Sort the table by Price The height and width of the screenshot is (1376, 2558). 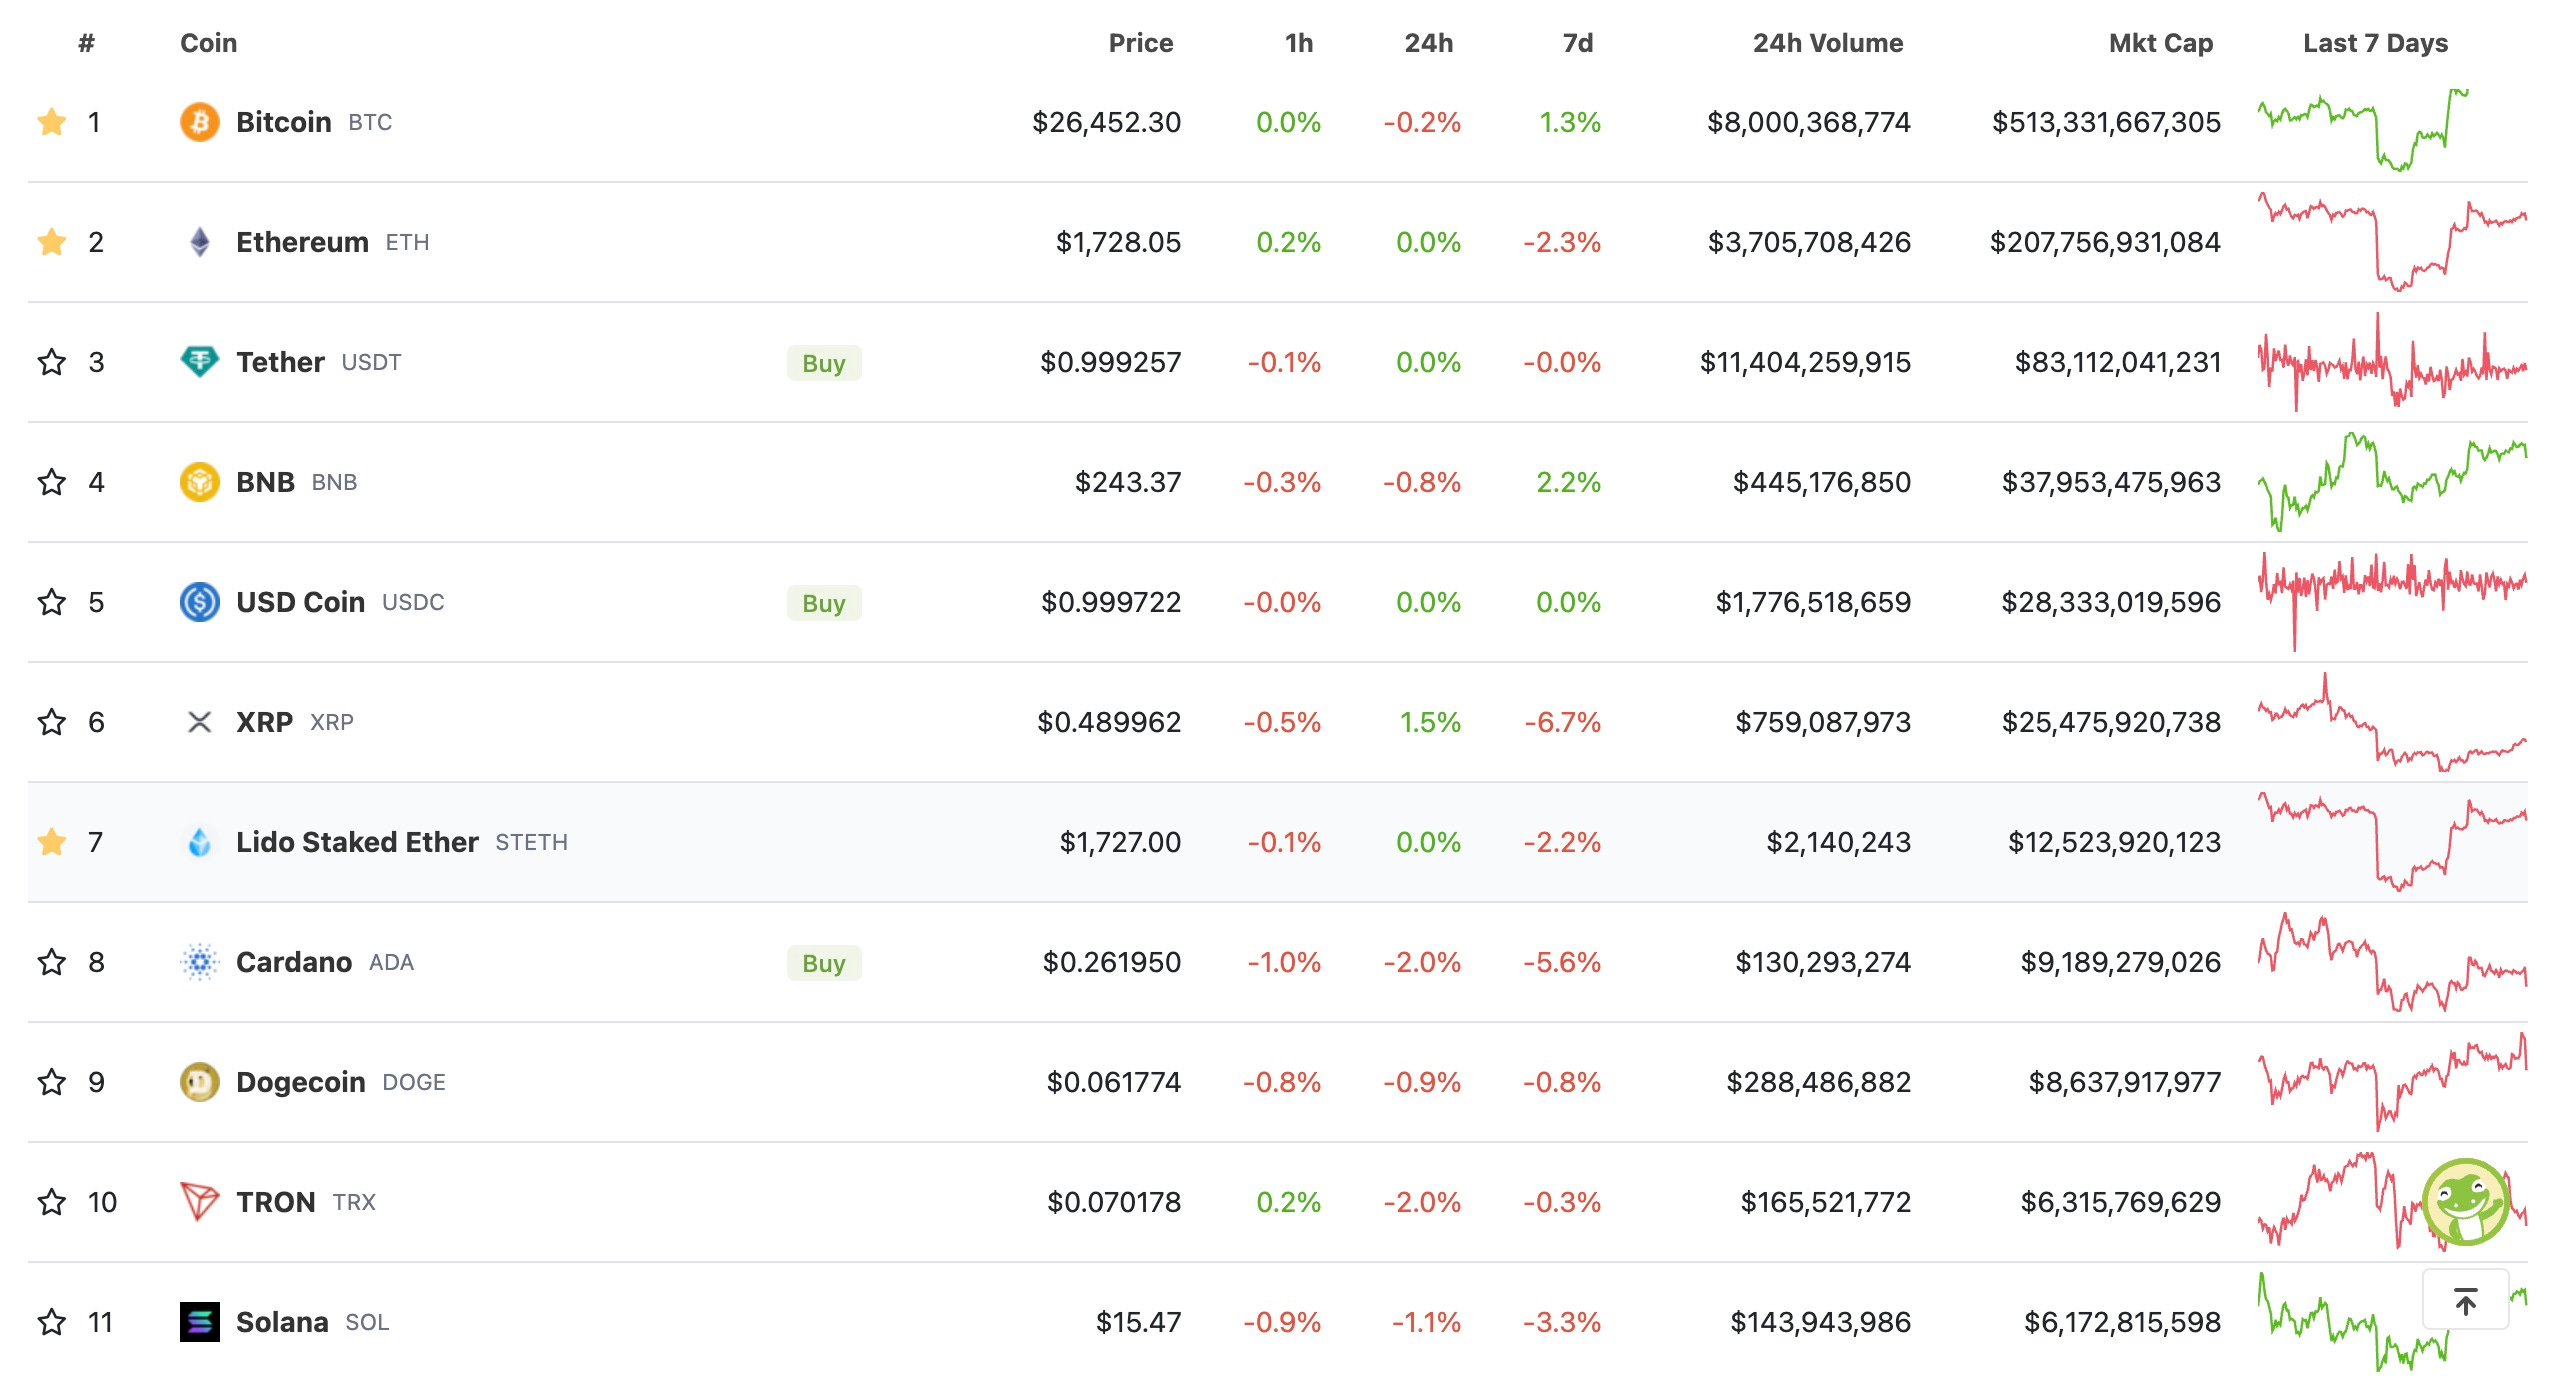pyautogui.click(x=1140, y=43)
